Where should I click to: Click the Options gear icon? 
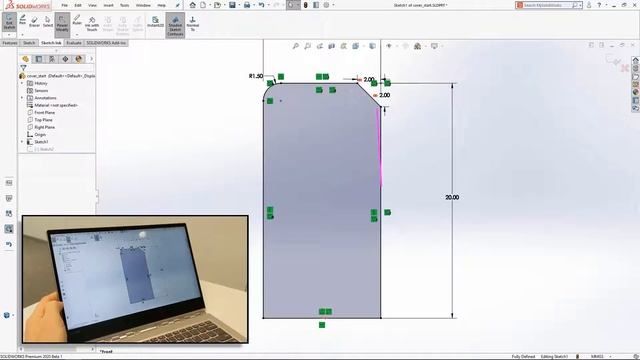click(x=327, y=5)
